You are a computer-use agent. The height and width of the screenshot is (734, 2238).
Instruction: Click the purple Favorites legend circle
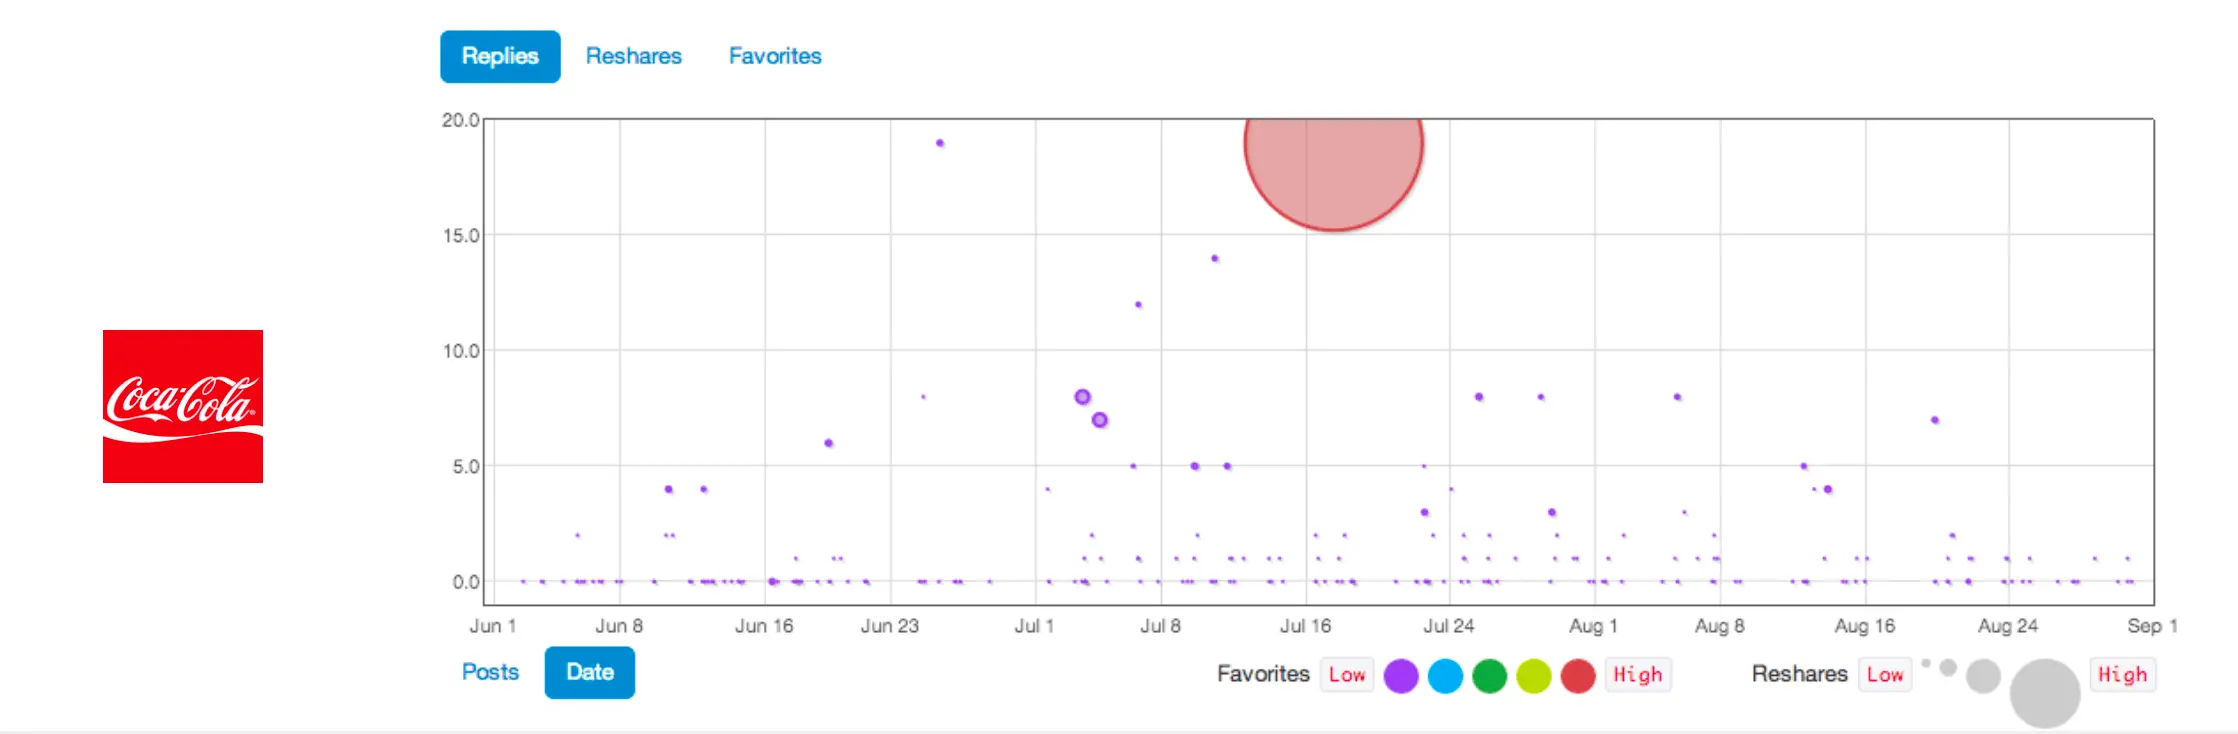[x=1401, y=676]
